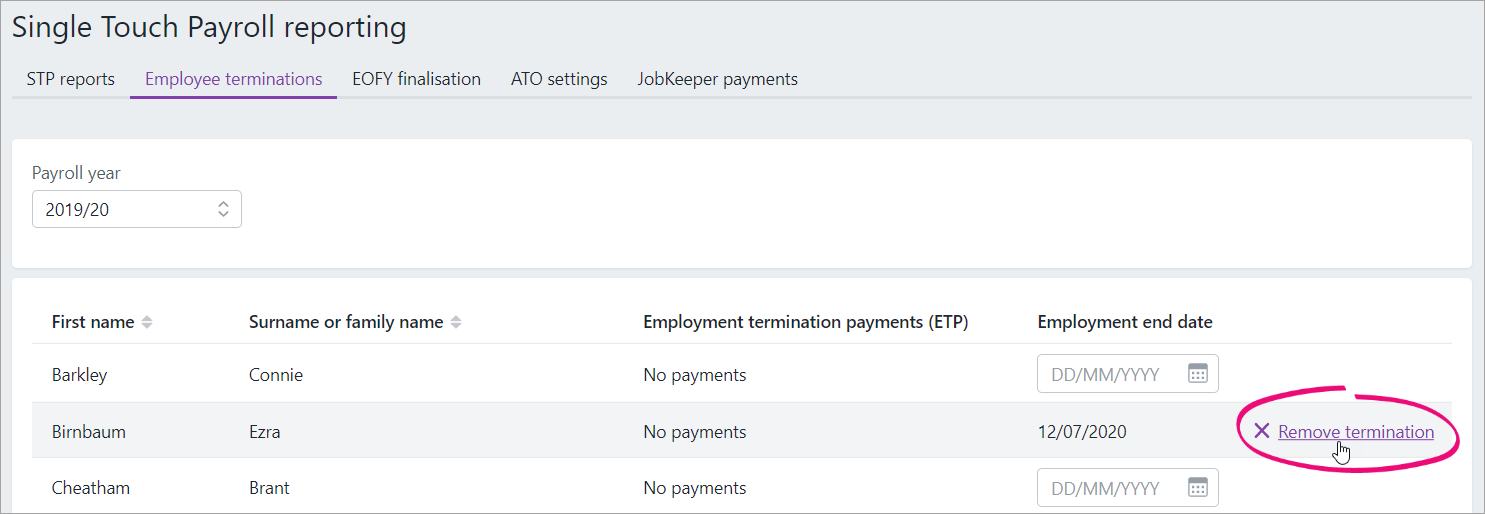Open the JobKeeper payments tab

tap(717, 79)
